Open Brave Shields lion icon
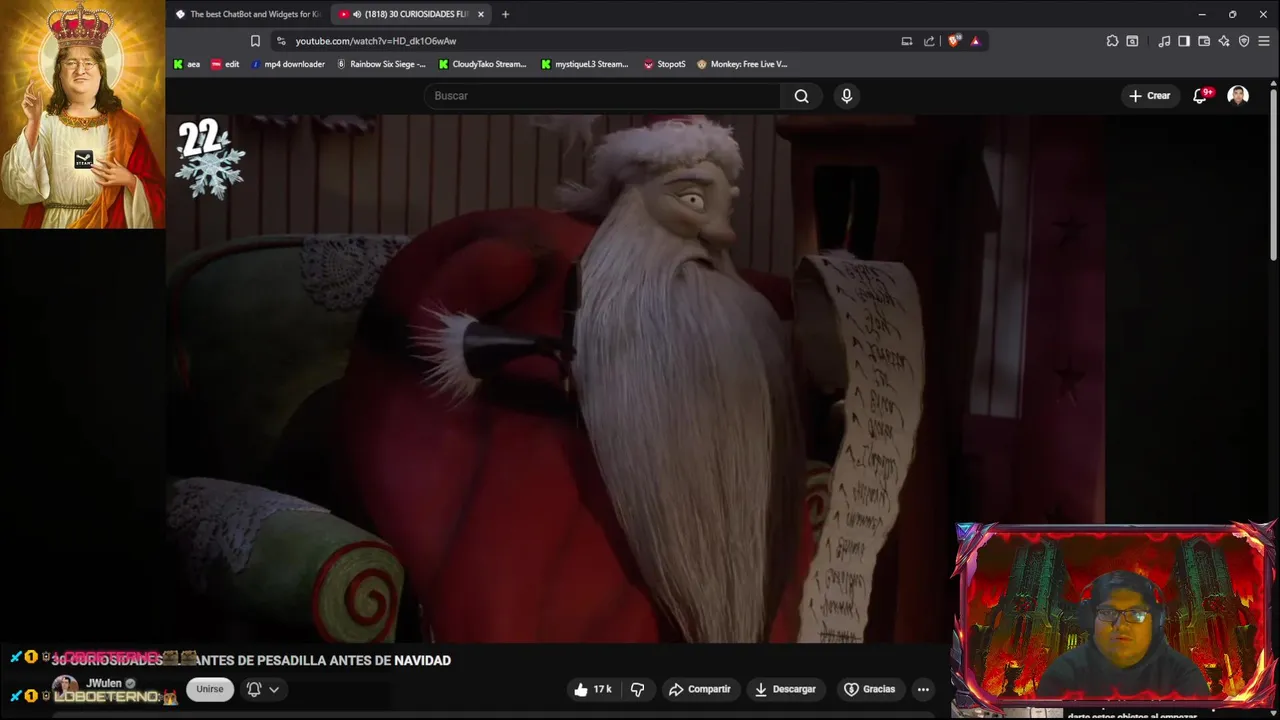Image resolution: width=1280 pixels, height=720 pixels. 954,41
